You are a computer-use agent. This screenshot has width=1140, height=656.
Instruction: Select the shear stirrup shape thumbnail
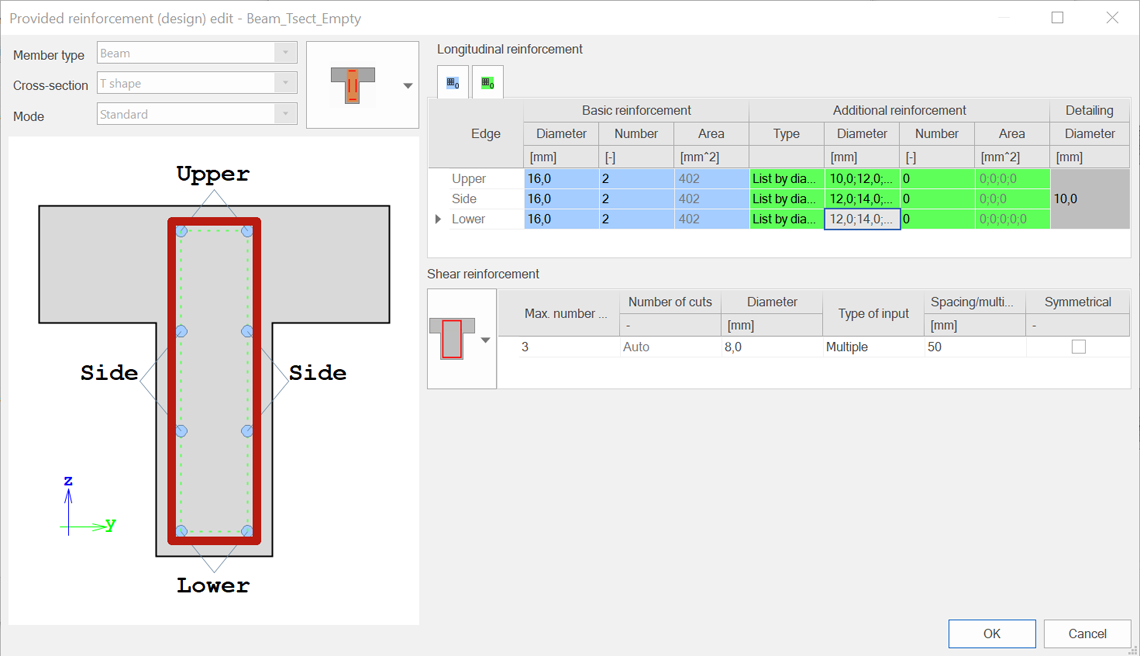(452, 338)
